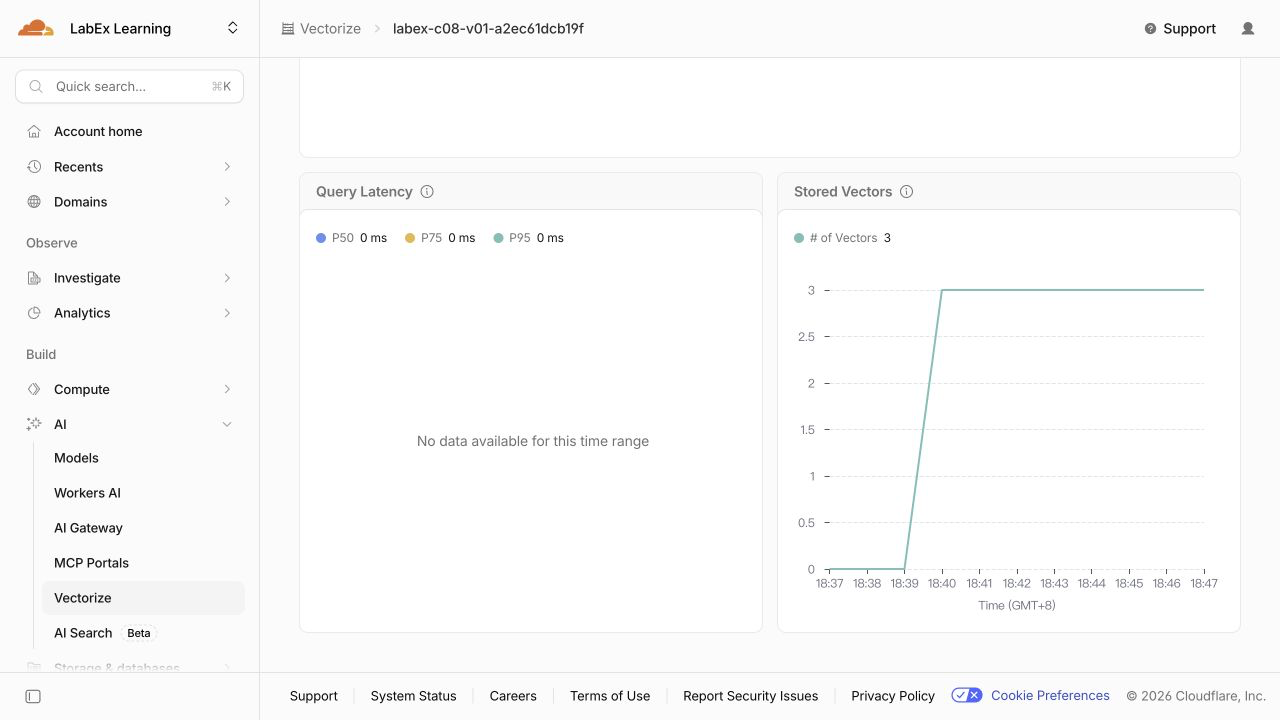This screenshot has width=1280, height=720.
Task: Toggle the P75 legend series
Action: point(440,238)
